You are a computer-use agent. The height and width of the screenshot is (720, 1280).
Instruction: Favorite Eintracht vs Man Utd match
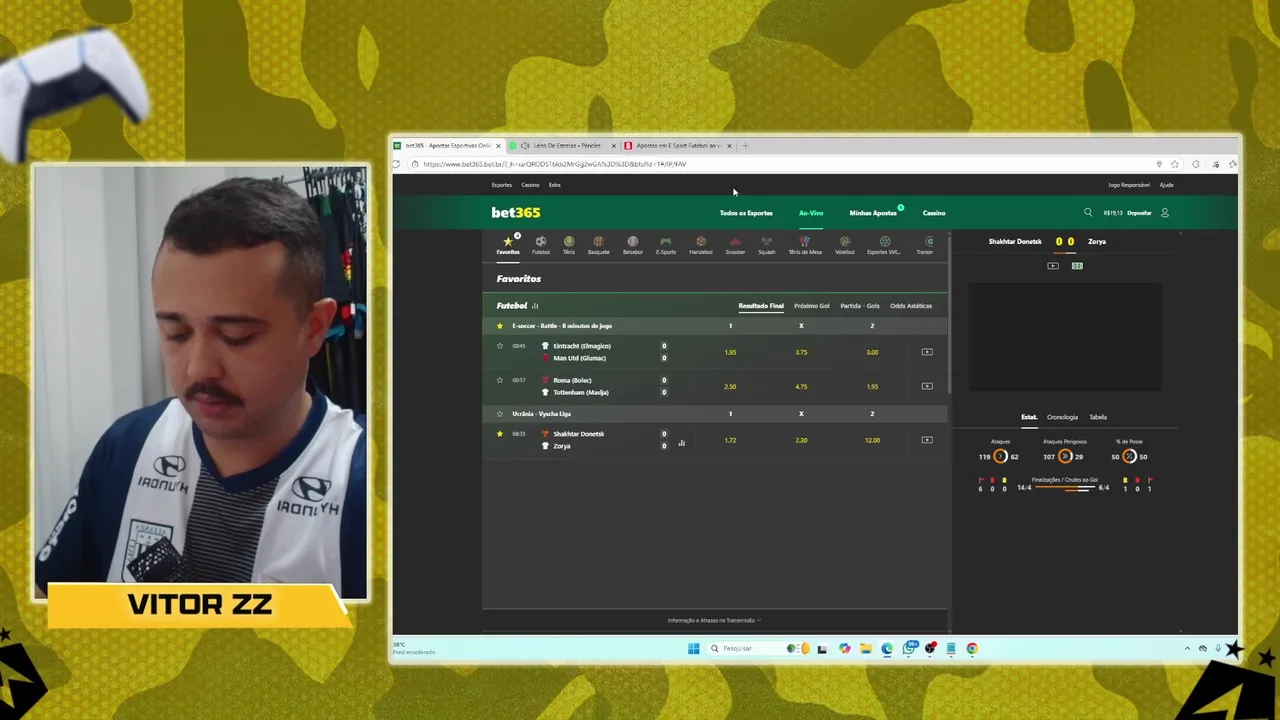pyautogui.click(x=500, y=346)
